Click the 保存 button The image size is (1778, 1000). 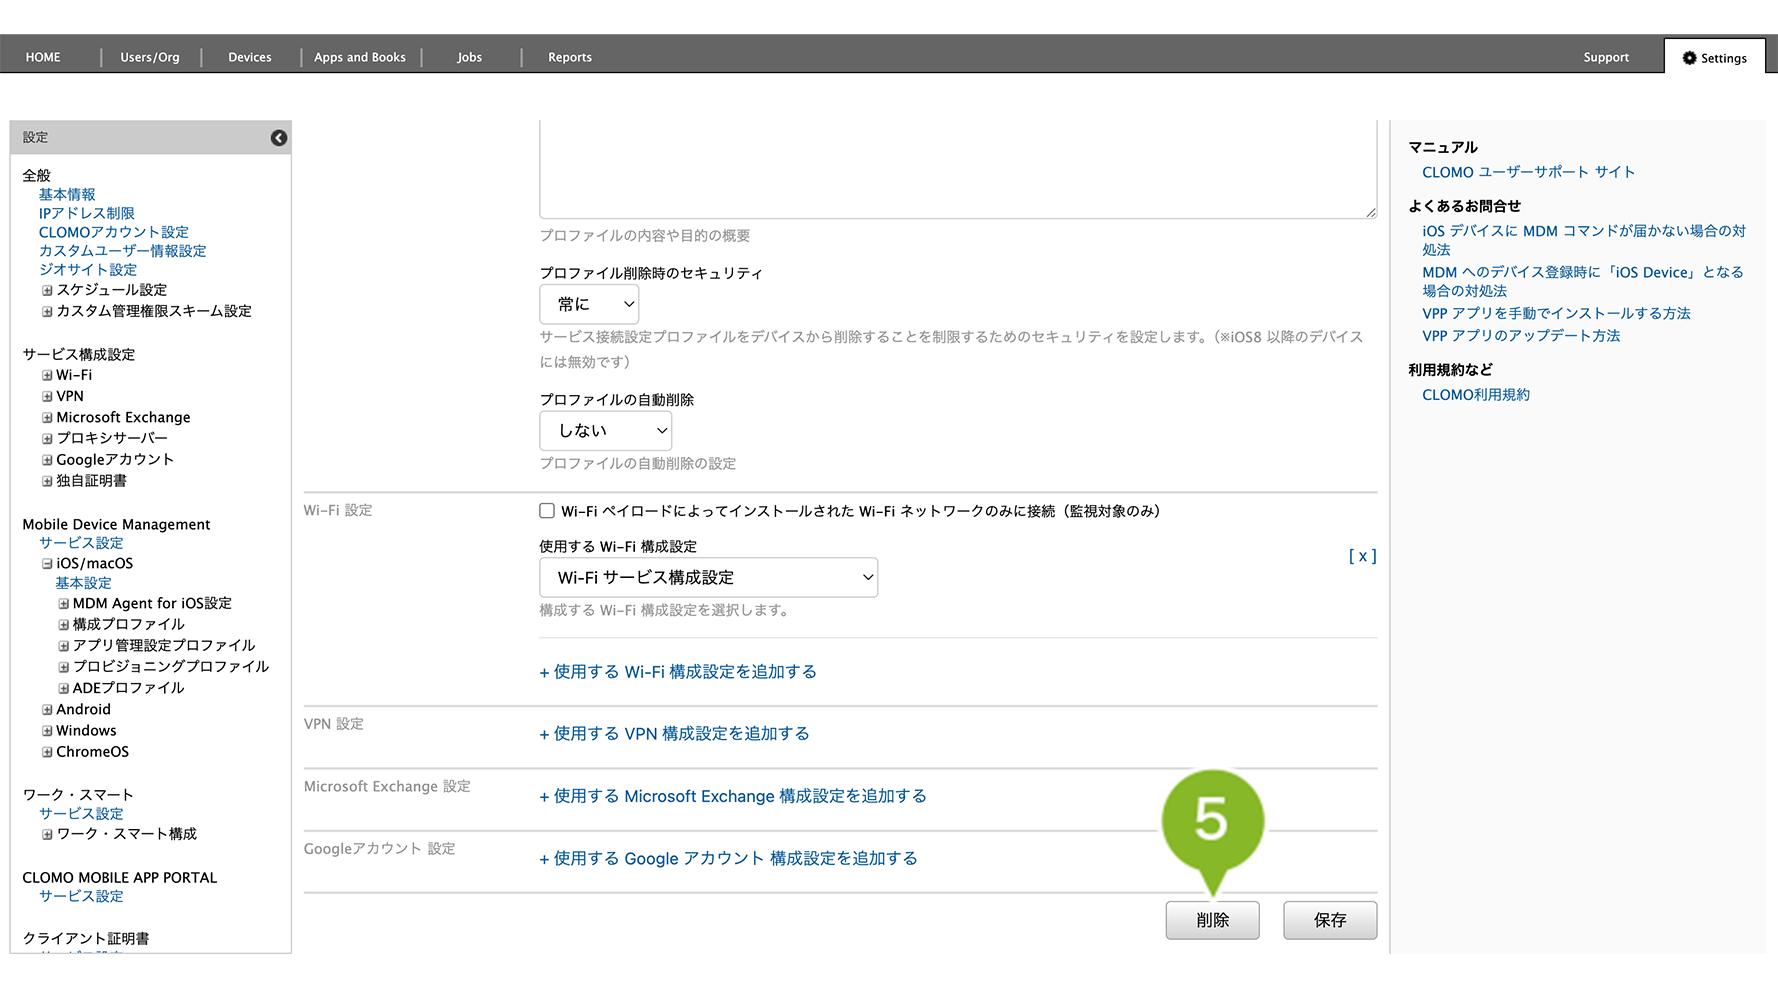coord(1330,920)
